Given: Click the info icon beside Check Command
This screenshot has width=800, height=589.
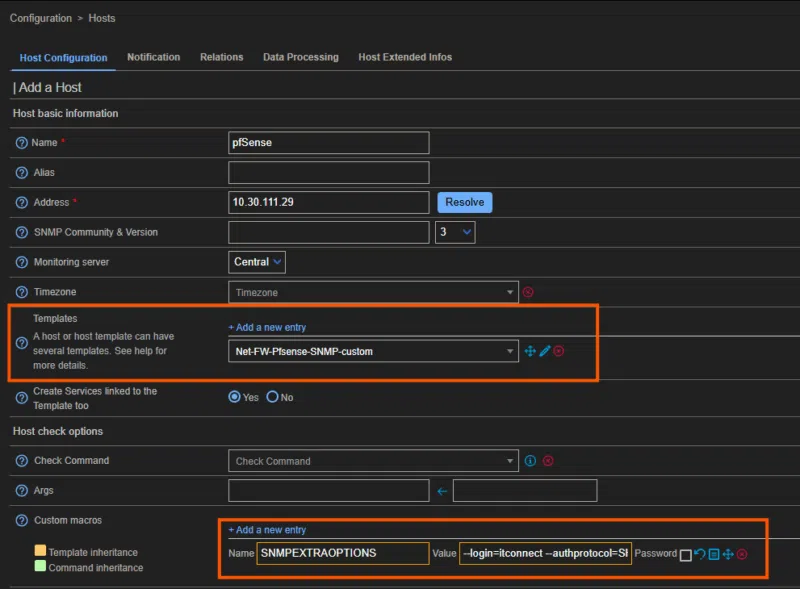Looking at the screenshot, I should pyautogui.click(x=531, y=461).
